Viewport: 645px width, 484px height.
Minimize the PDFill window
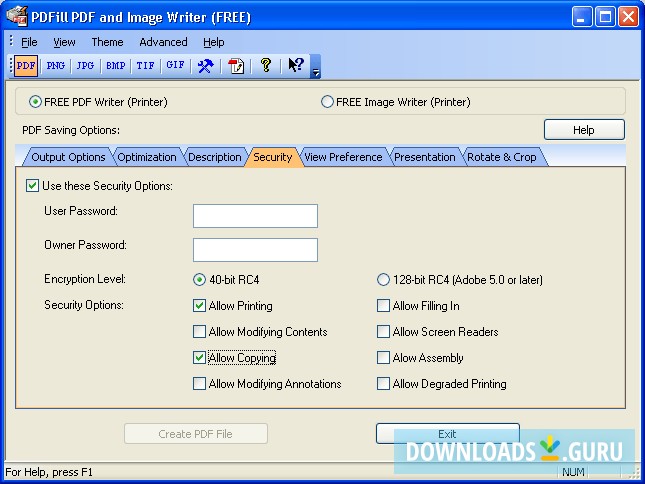coord(582,16)
